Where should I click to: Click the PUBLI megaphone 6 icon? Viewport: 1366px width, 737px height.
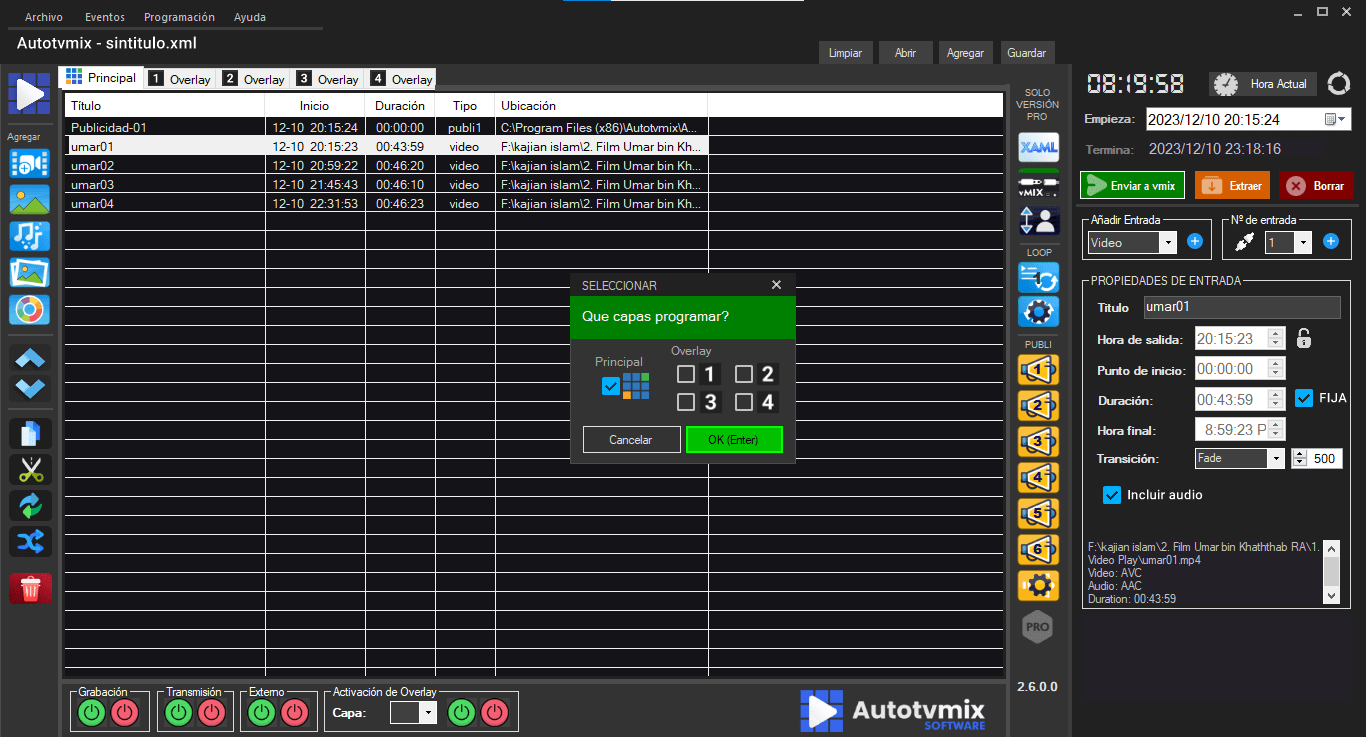pos(1038,550)
